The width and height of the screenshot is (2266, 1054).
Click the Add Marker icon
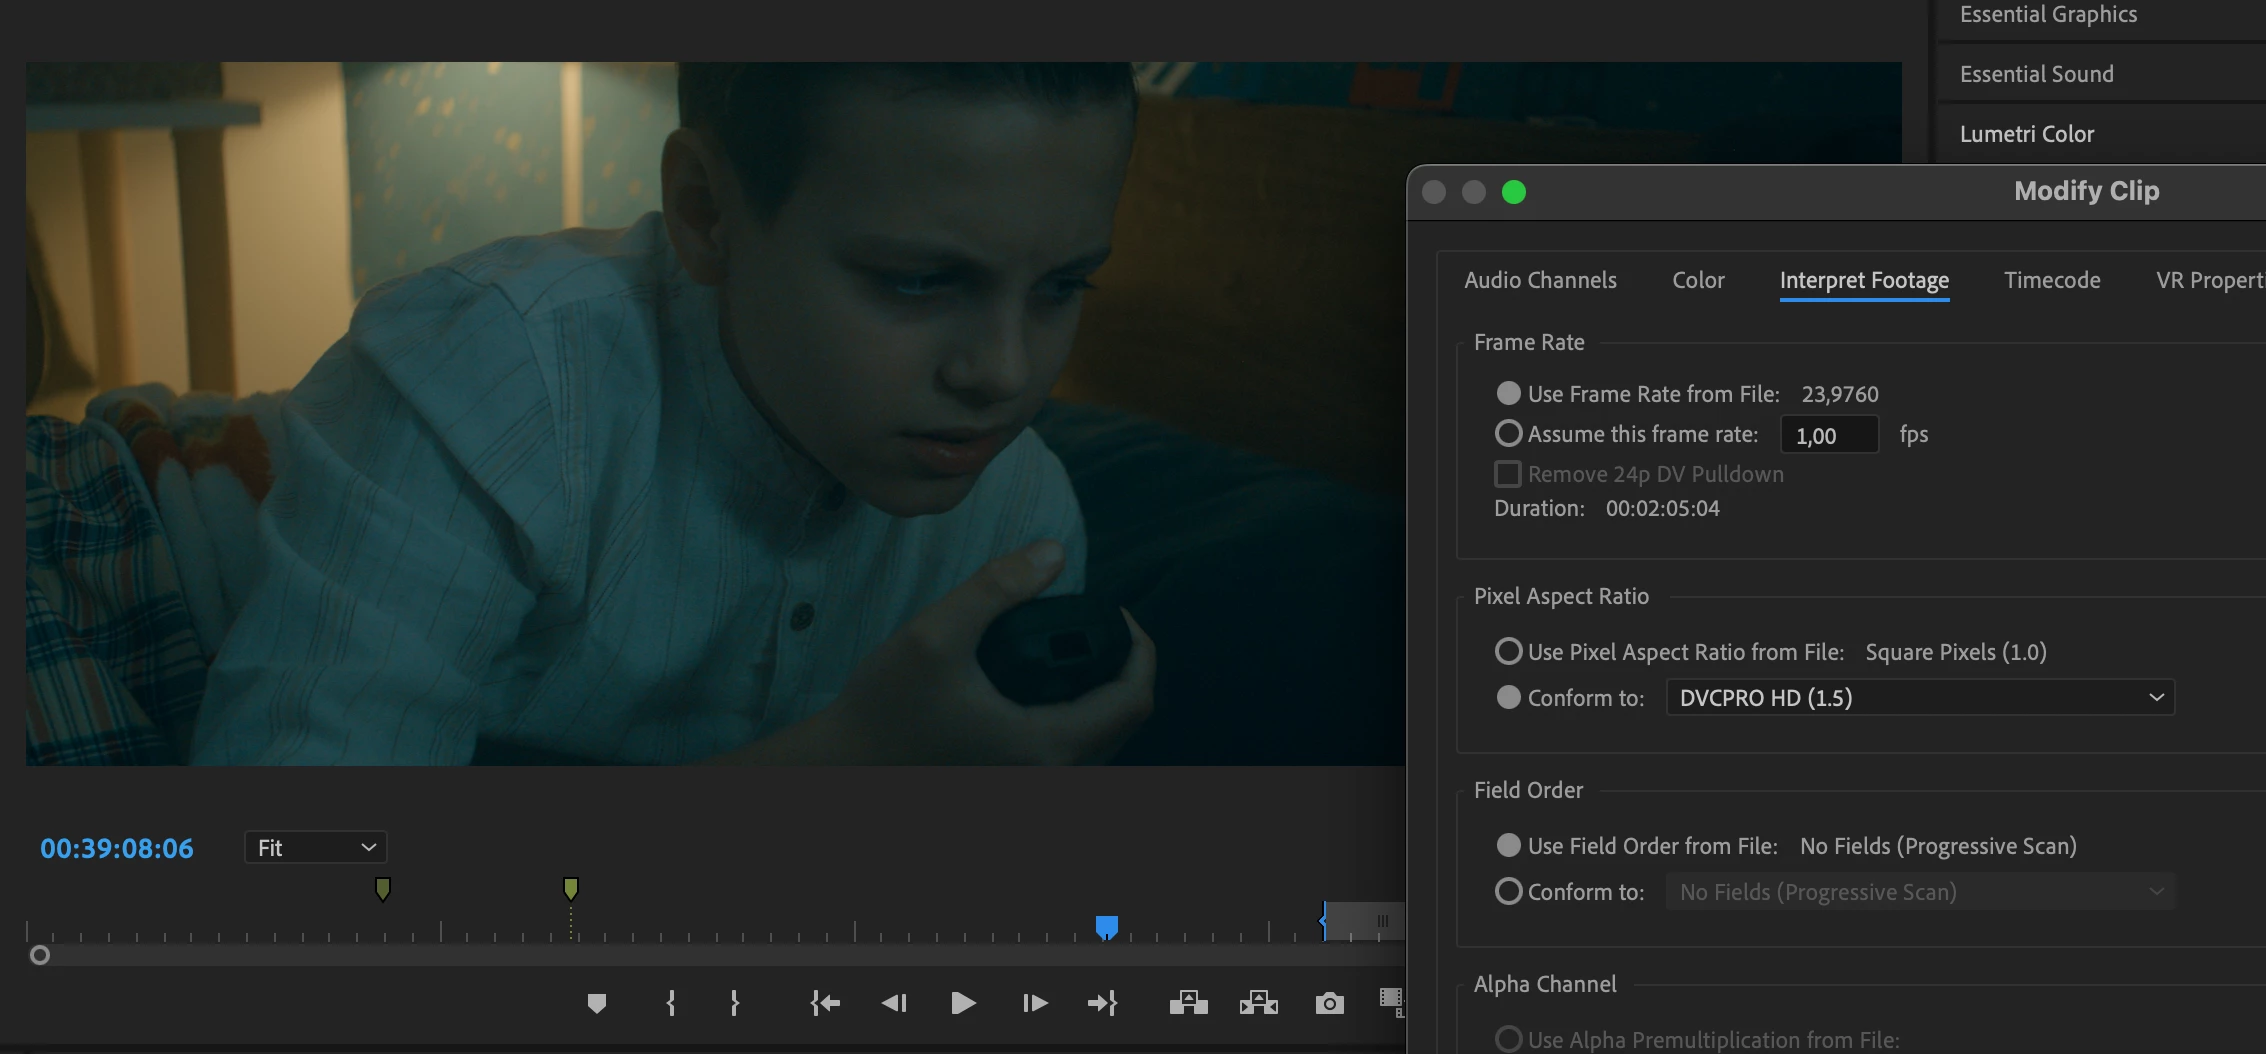tap(597, 1003)
